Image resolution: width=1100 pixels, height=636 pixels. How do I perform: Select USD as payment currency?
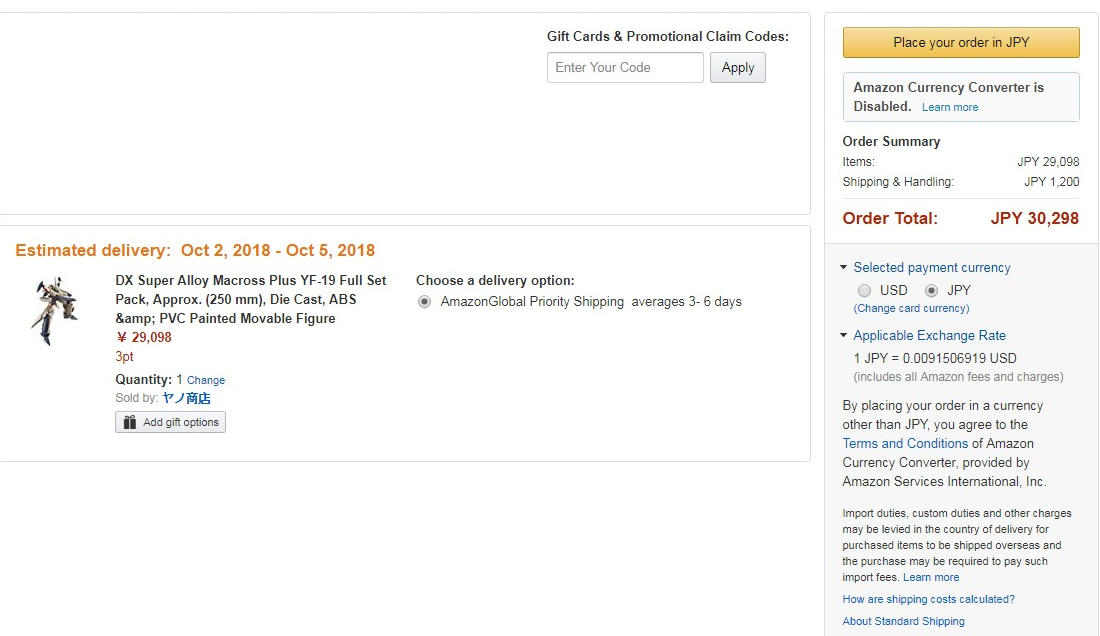(864, 290)
